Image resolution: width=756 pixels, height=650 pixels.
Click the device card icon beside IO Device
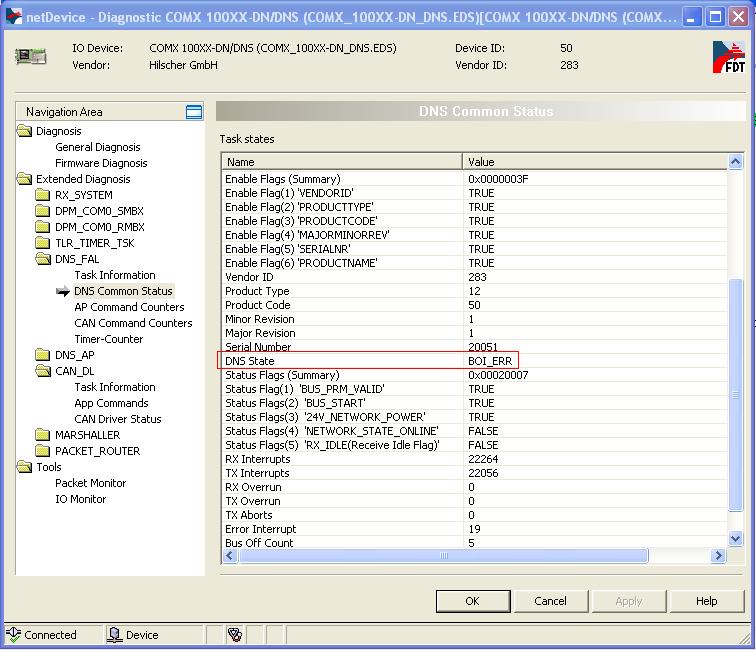click(30, 56)
